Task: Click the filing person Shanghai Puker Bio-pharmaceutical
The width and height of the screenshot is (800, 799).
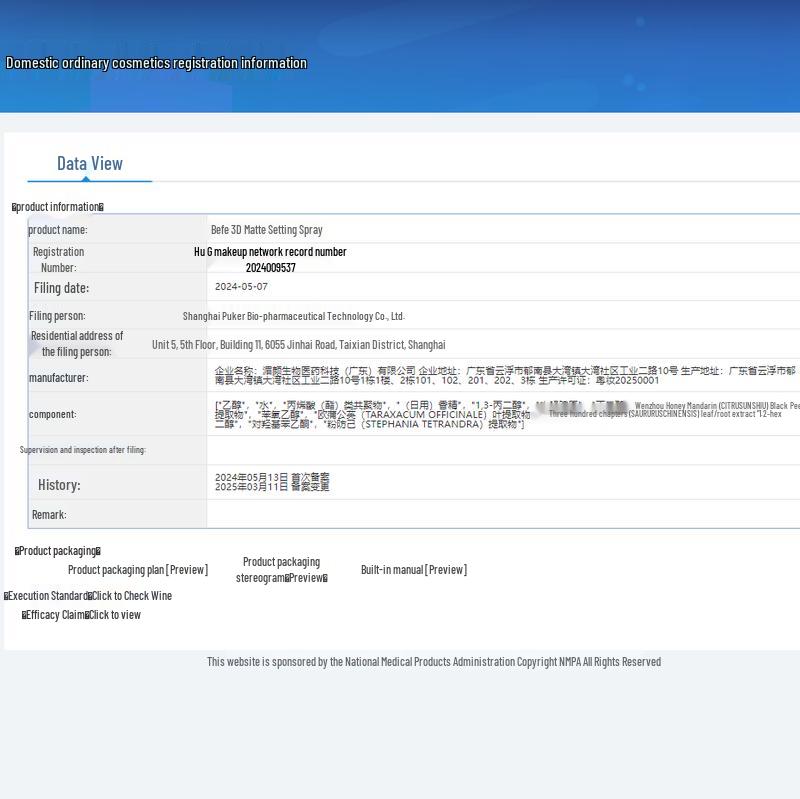Action: click(293, 316)
